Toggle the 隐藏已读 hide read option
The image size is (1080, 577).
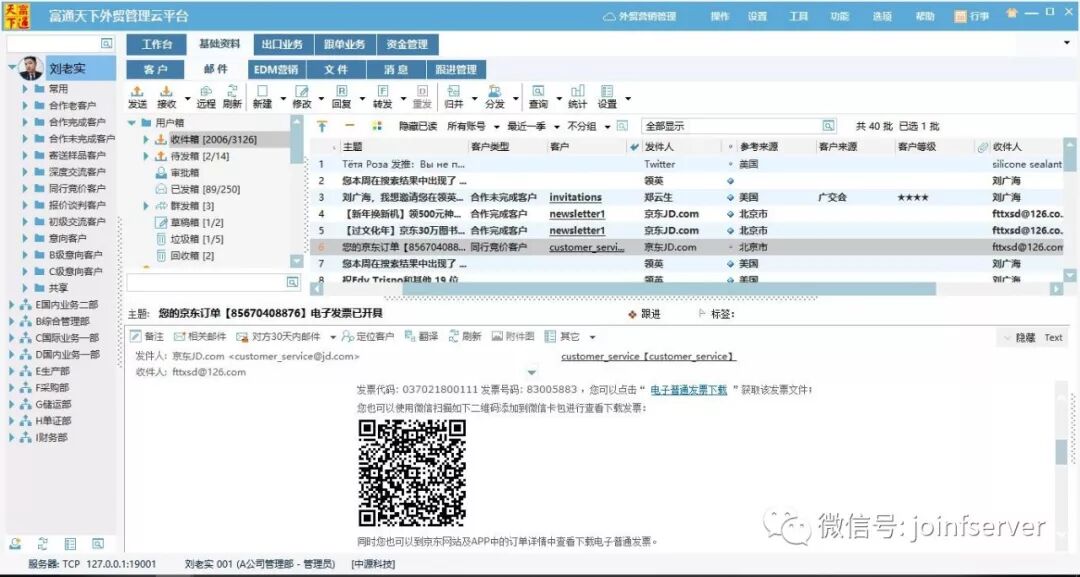(x=418, y=126)
